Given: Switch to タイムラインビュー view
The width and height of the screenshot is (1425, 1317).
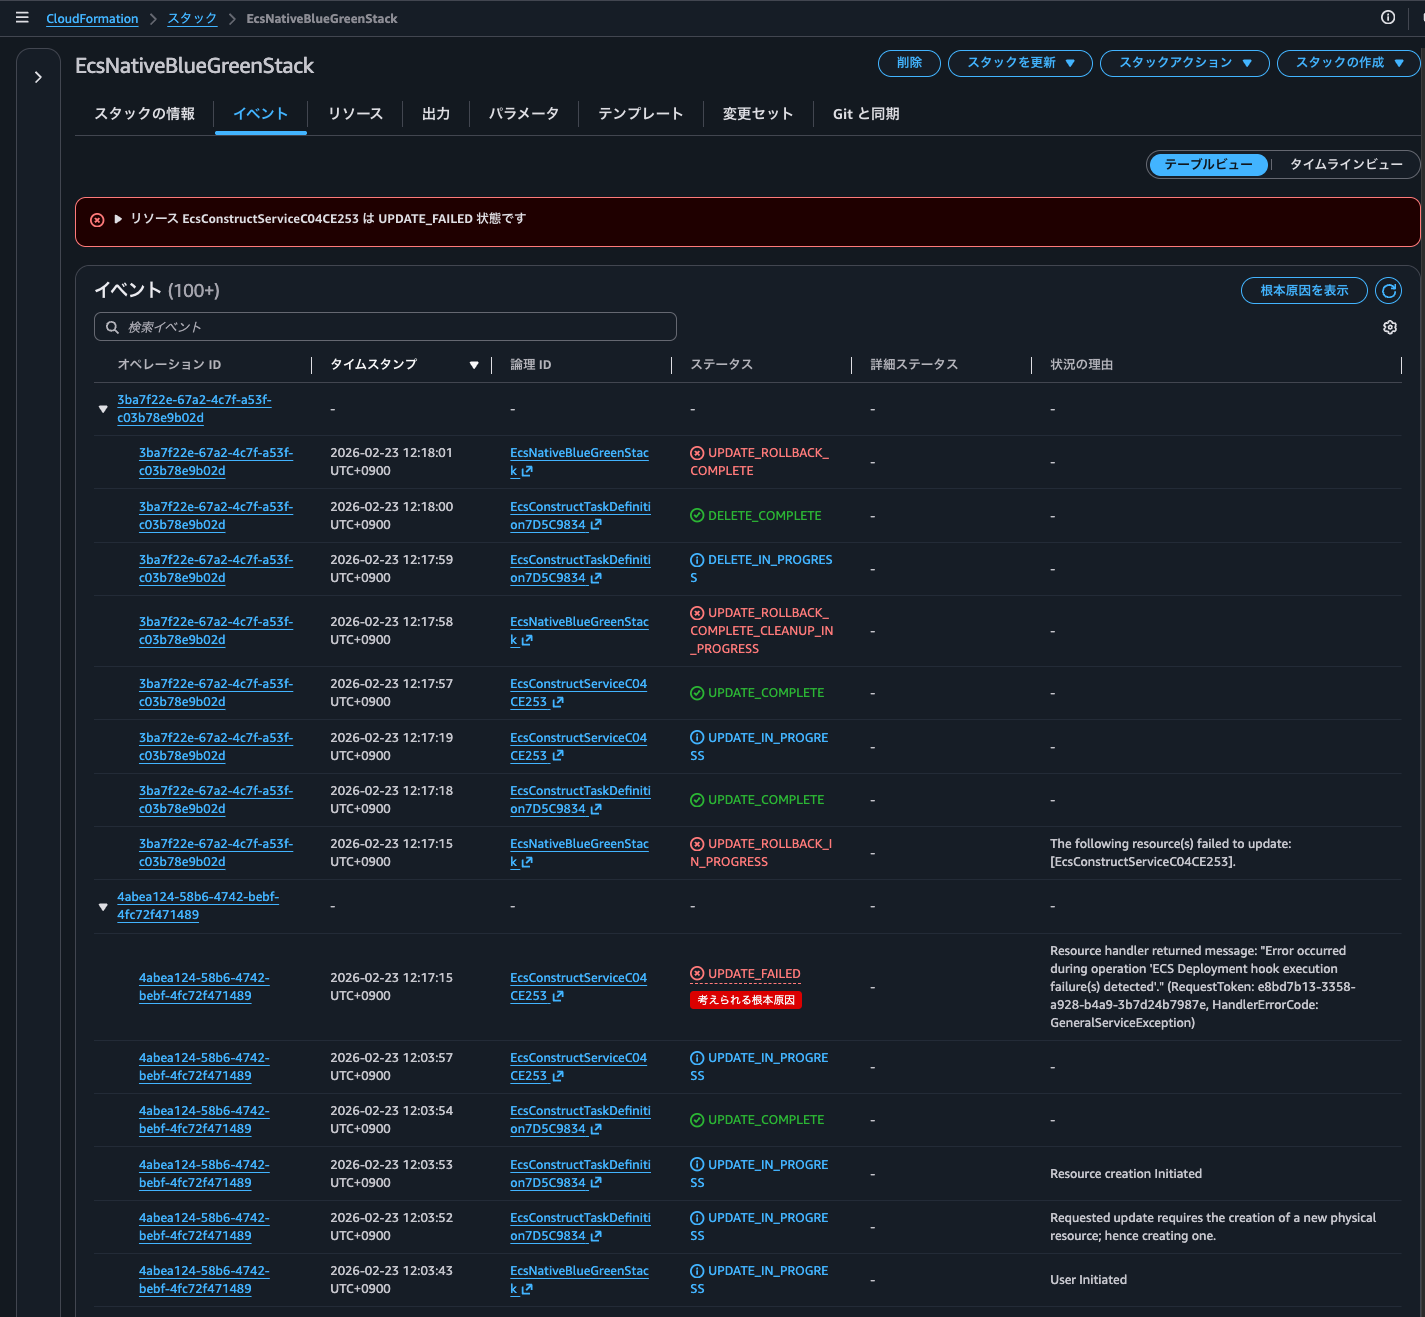Looking at the screenshot, I should click(1345, 164).
